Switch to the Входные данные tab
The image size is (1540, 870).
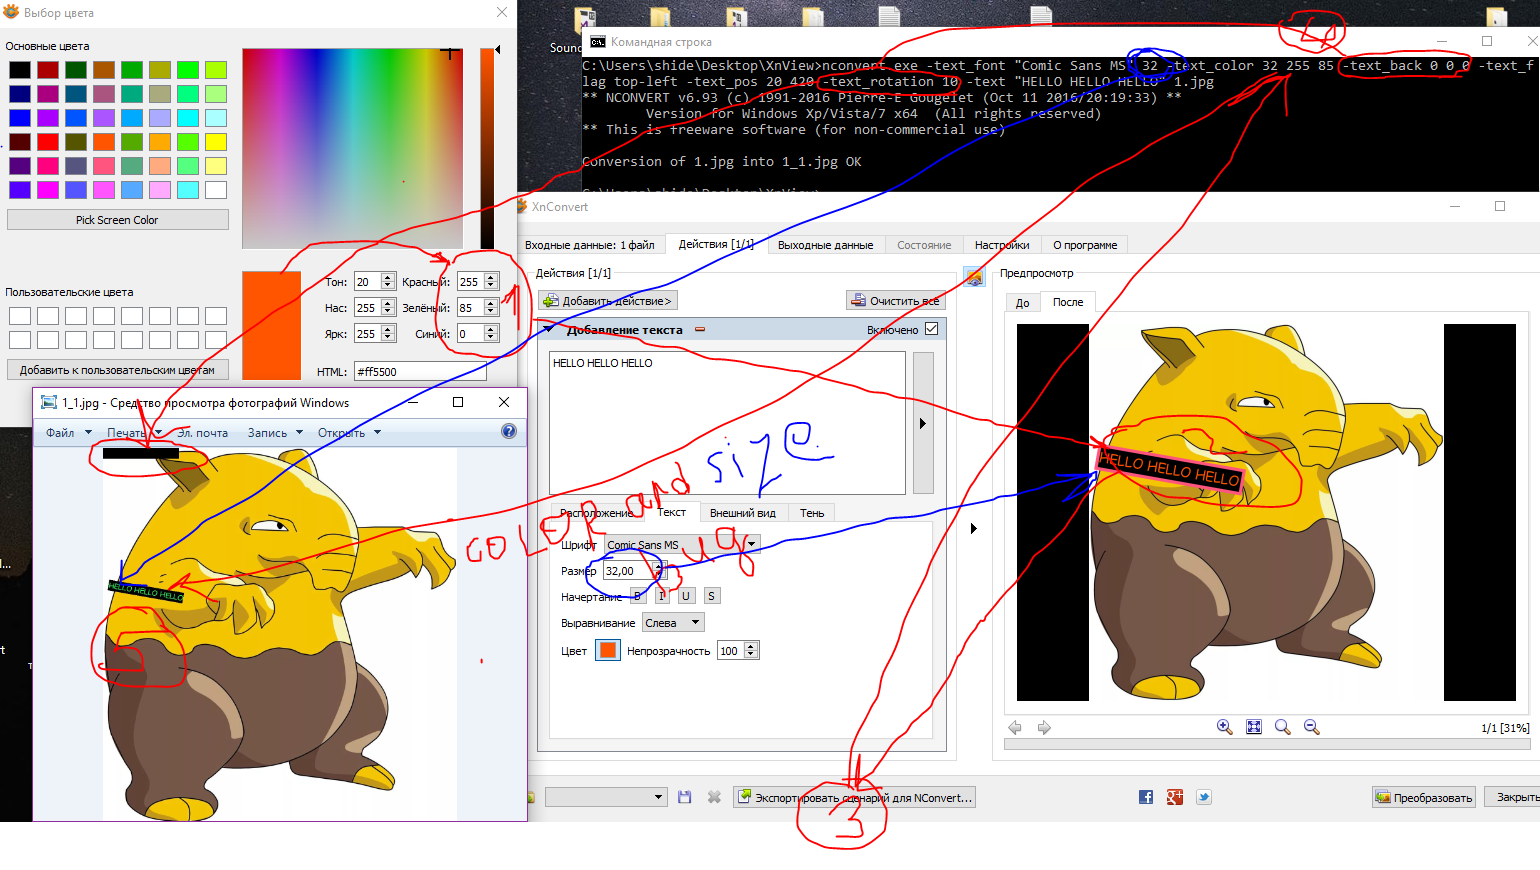click(590, 245)
